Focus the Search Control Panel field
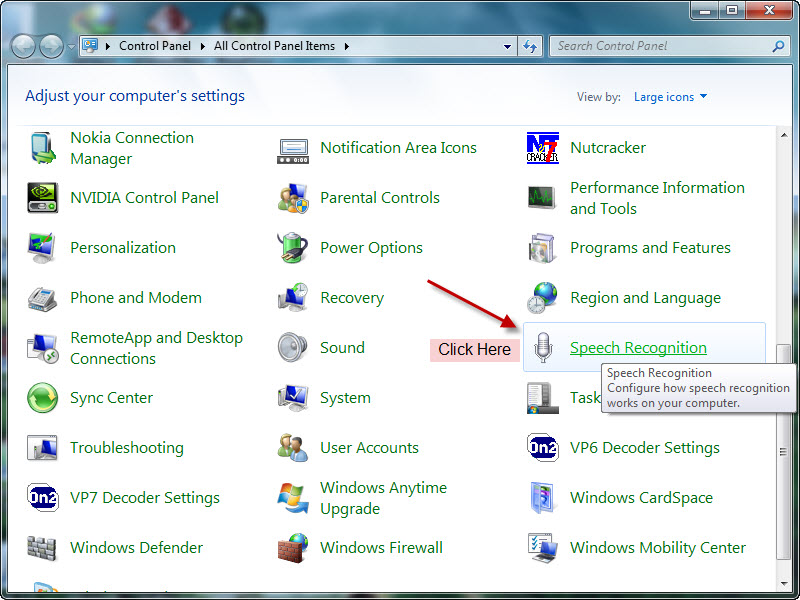Screen dimensions: 800x600 click(669, 46)
